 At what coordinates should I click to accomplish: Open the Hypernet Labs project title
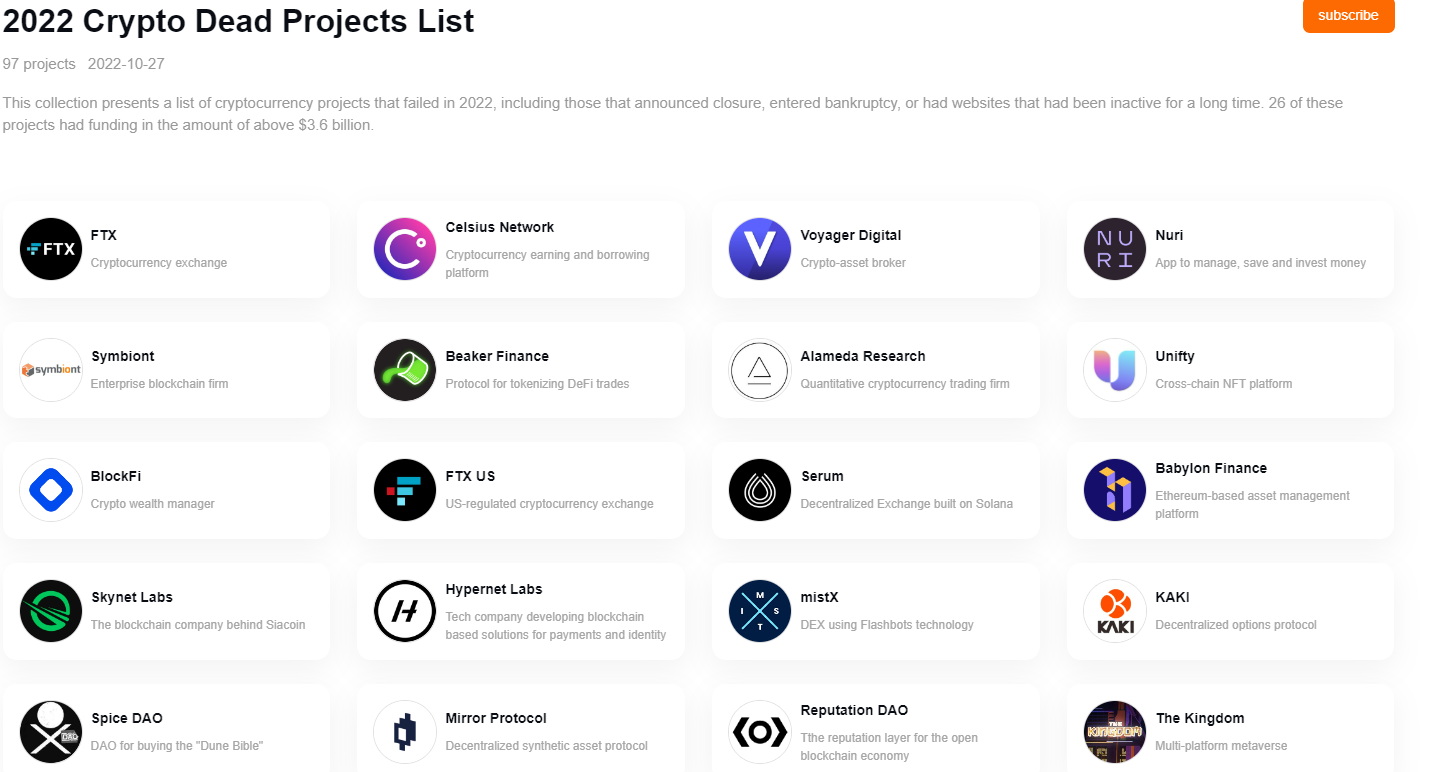494,589
